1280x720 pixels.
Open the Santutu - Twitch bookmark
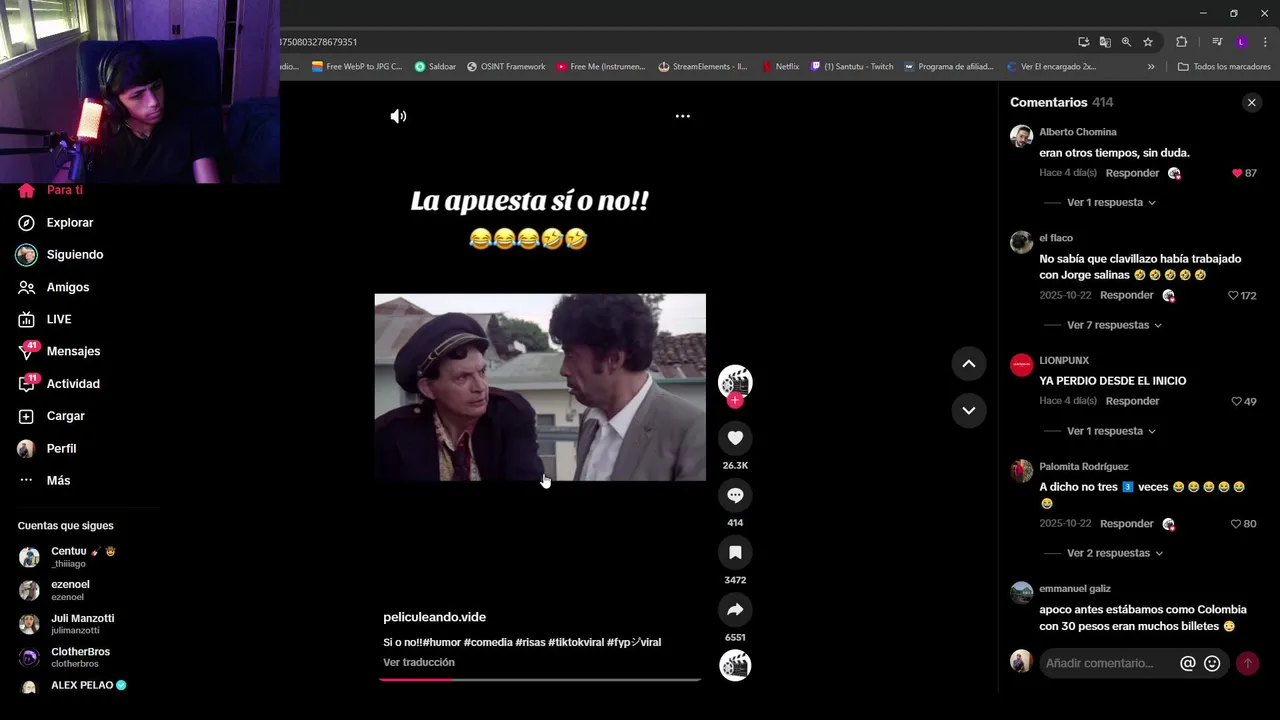(852, 67)
